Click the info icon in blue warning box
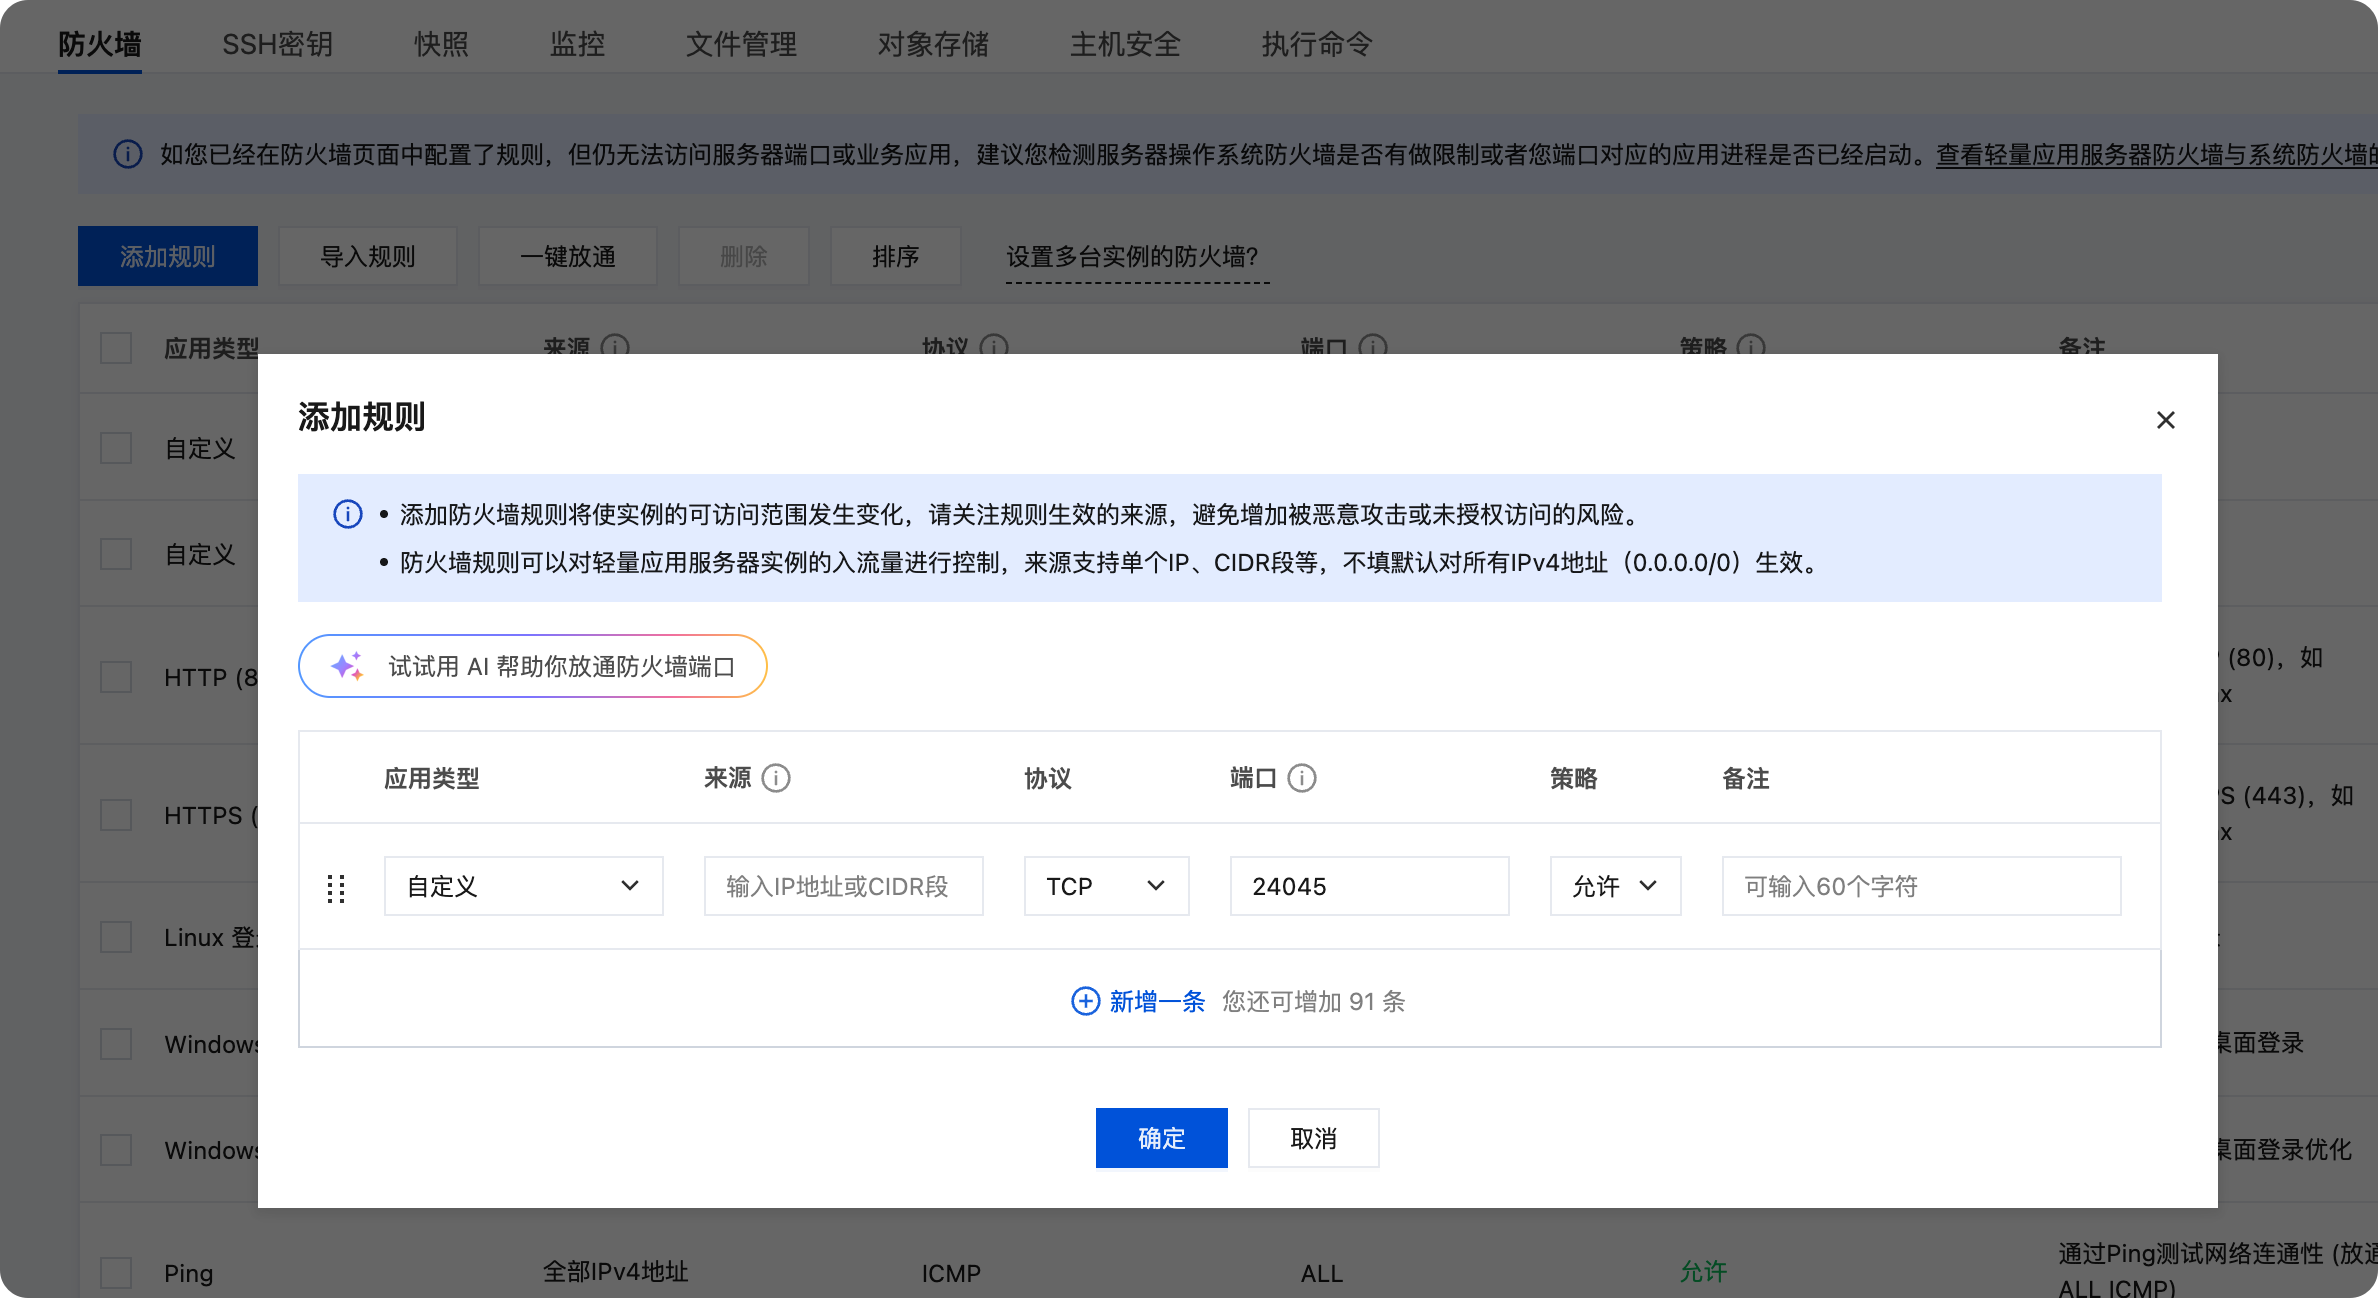This screenshot has width=2378, height=1298. (x=347, y=514)
